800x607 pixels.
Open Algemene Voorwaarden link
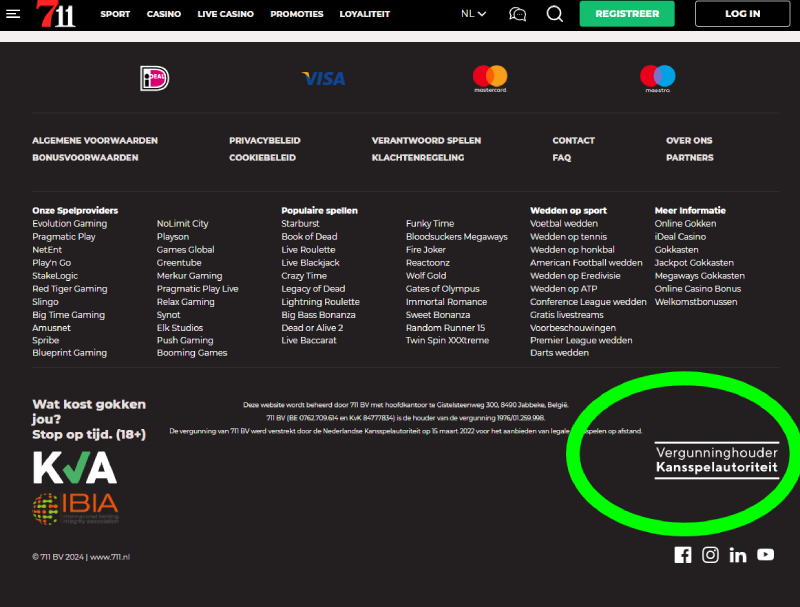coord(95,140)
